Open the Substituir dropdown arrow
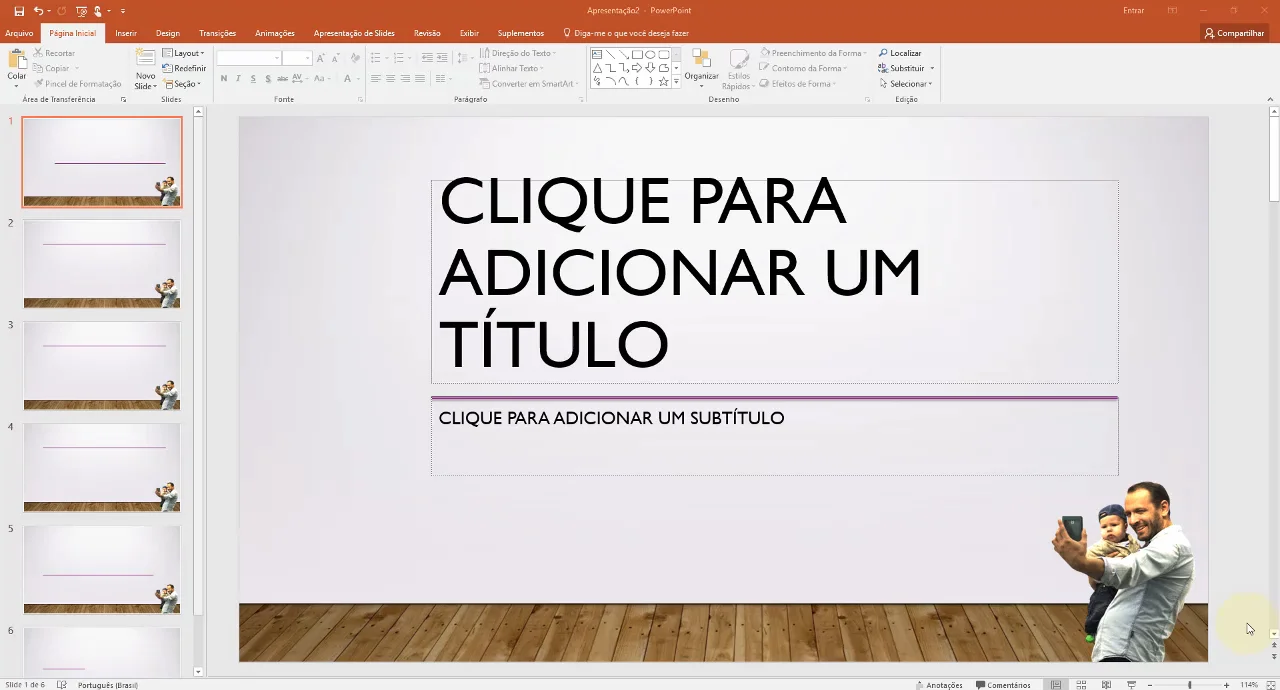This screenshot has width=1280, height=690. (932, 68)
